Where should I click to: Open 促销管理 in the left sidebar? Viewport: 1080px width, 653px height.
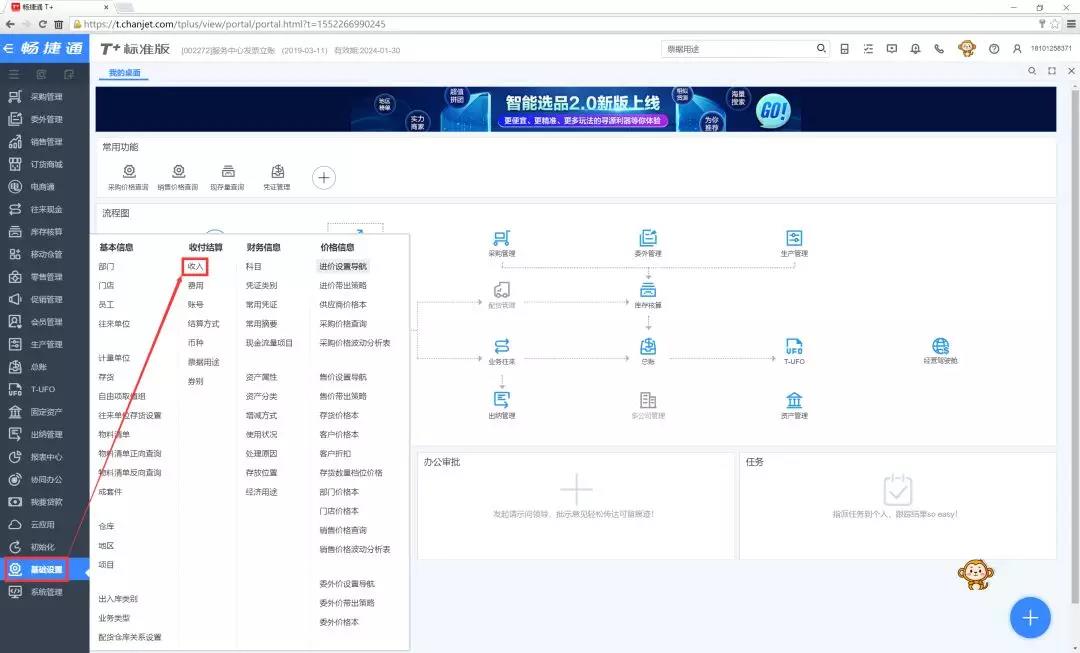(x=45, y=300)
